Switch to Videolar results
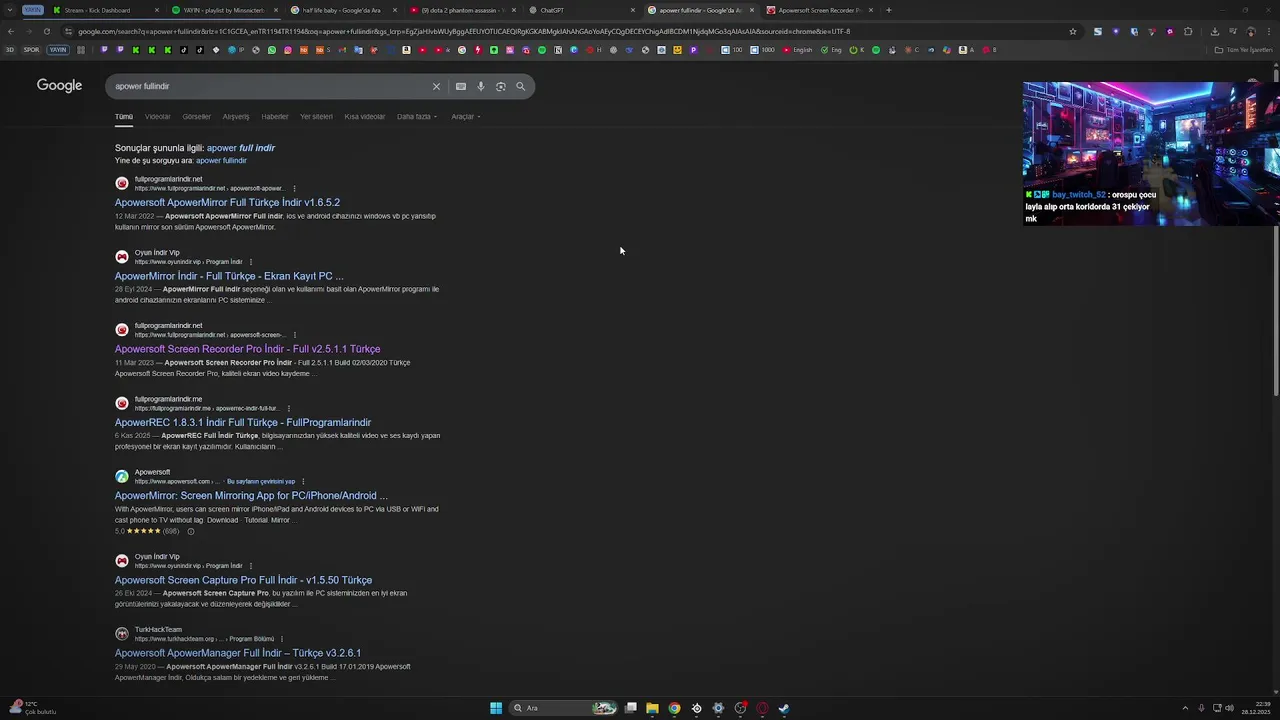Screen dimensions: 1280x720 pyautogui.click(x=157, y=116)
